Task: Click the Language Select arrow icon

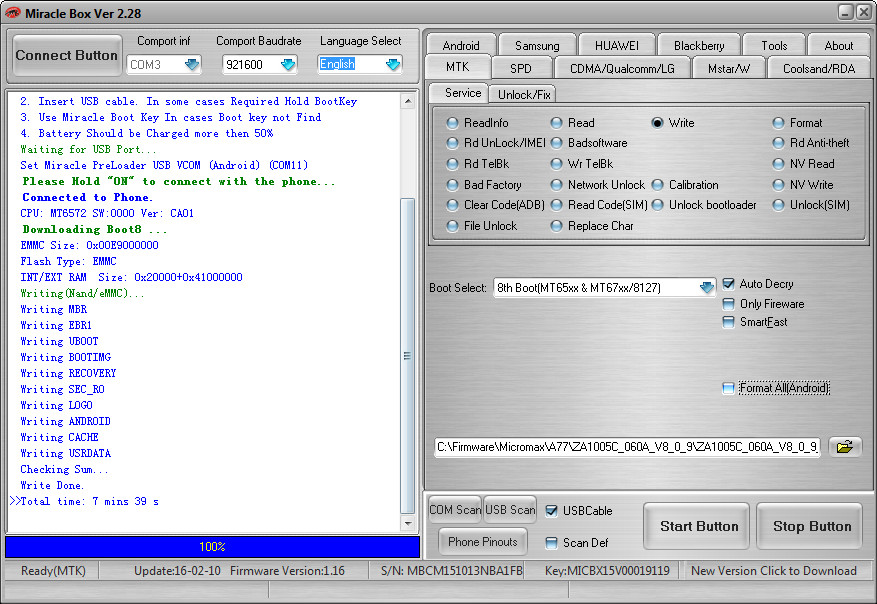Action: coord(392,64)
